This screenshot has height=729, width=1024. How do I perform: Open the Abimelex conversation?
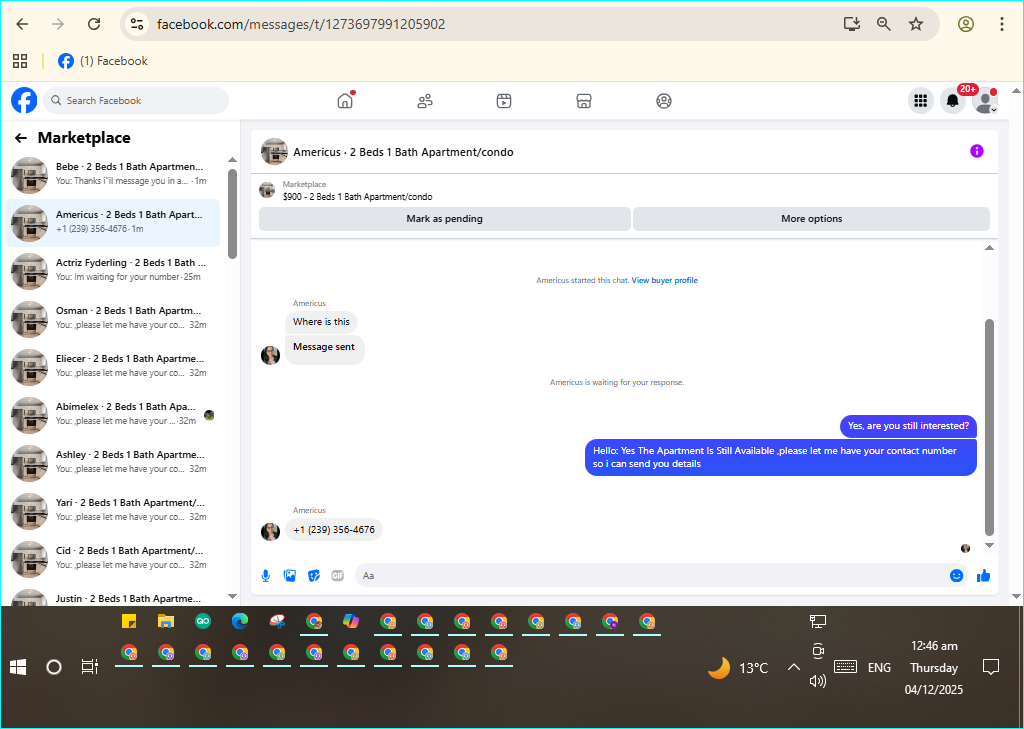point(112,414)
